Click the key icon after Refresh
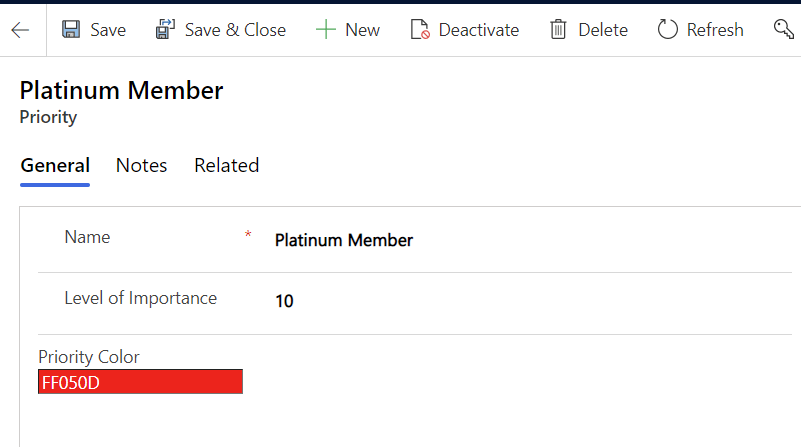Screen dimensions: 801x447 (784, 30)
